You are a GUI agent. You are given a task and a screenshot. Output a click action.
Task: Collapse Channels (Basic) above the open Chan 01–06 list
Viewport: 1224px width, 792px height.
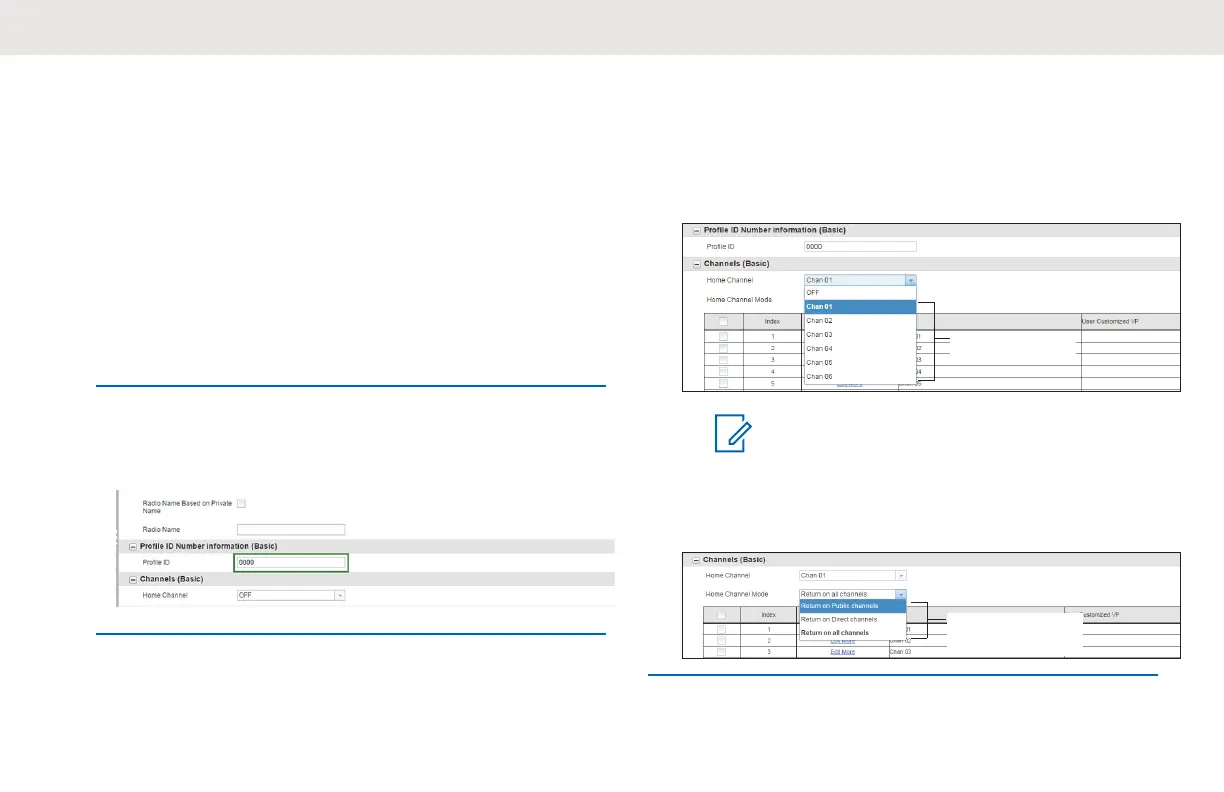tap(697, 264)
